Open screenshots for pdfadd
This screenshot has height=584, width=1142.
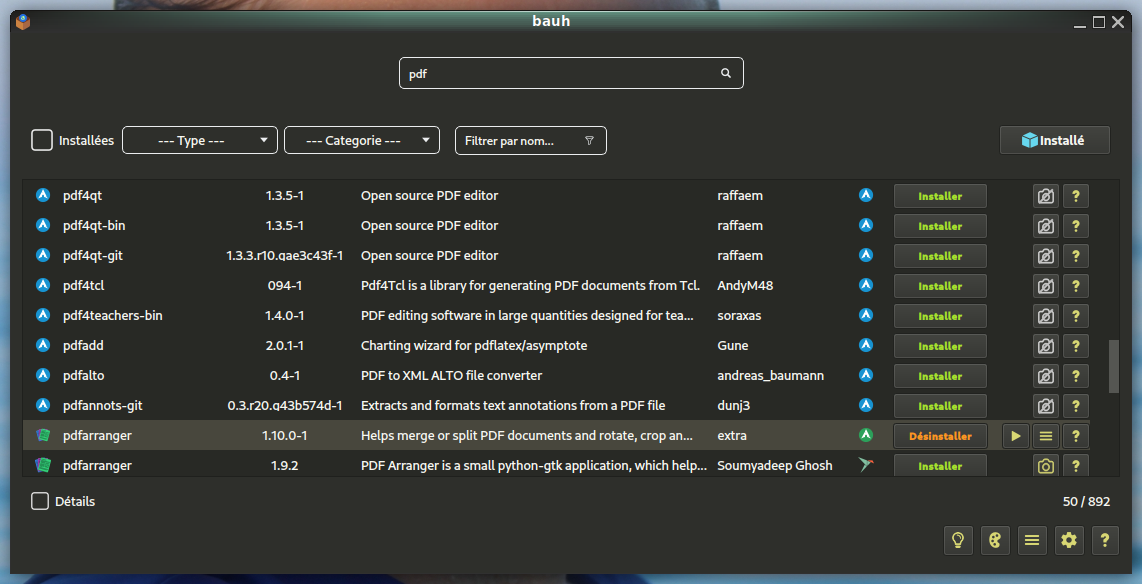(x=1046, y=345)
